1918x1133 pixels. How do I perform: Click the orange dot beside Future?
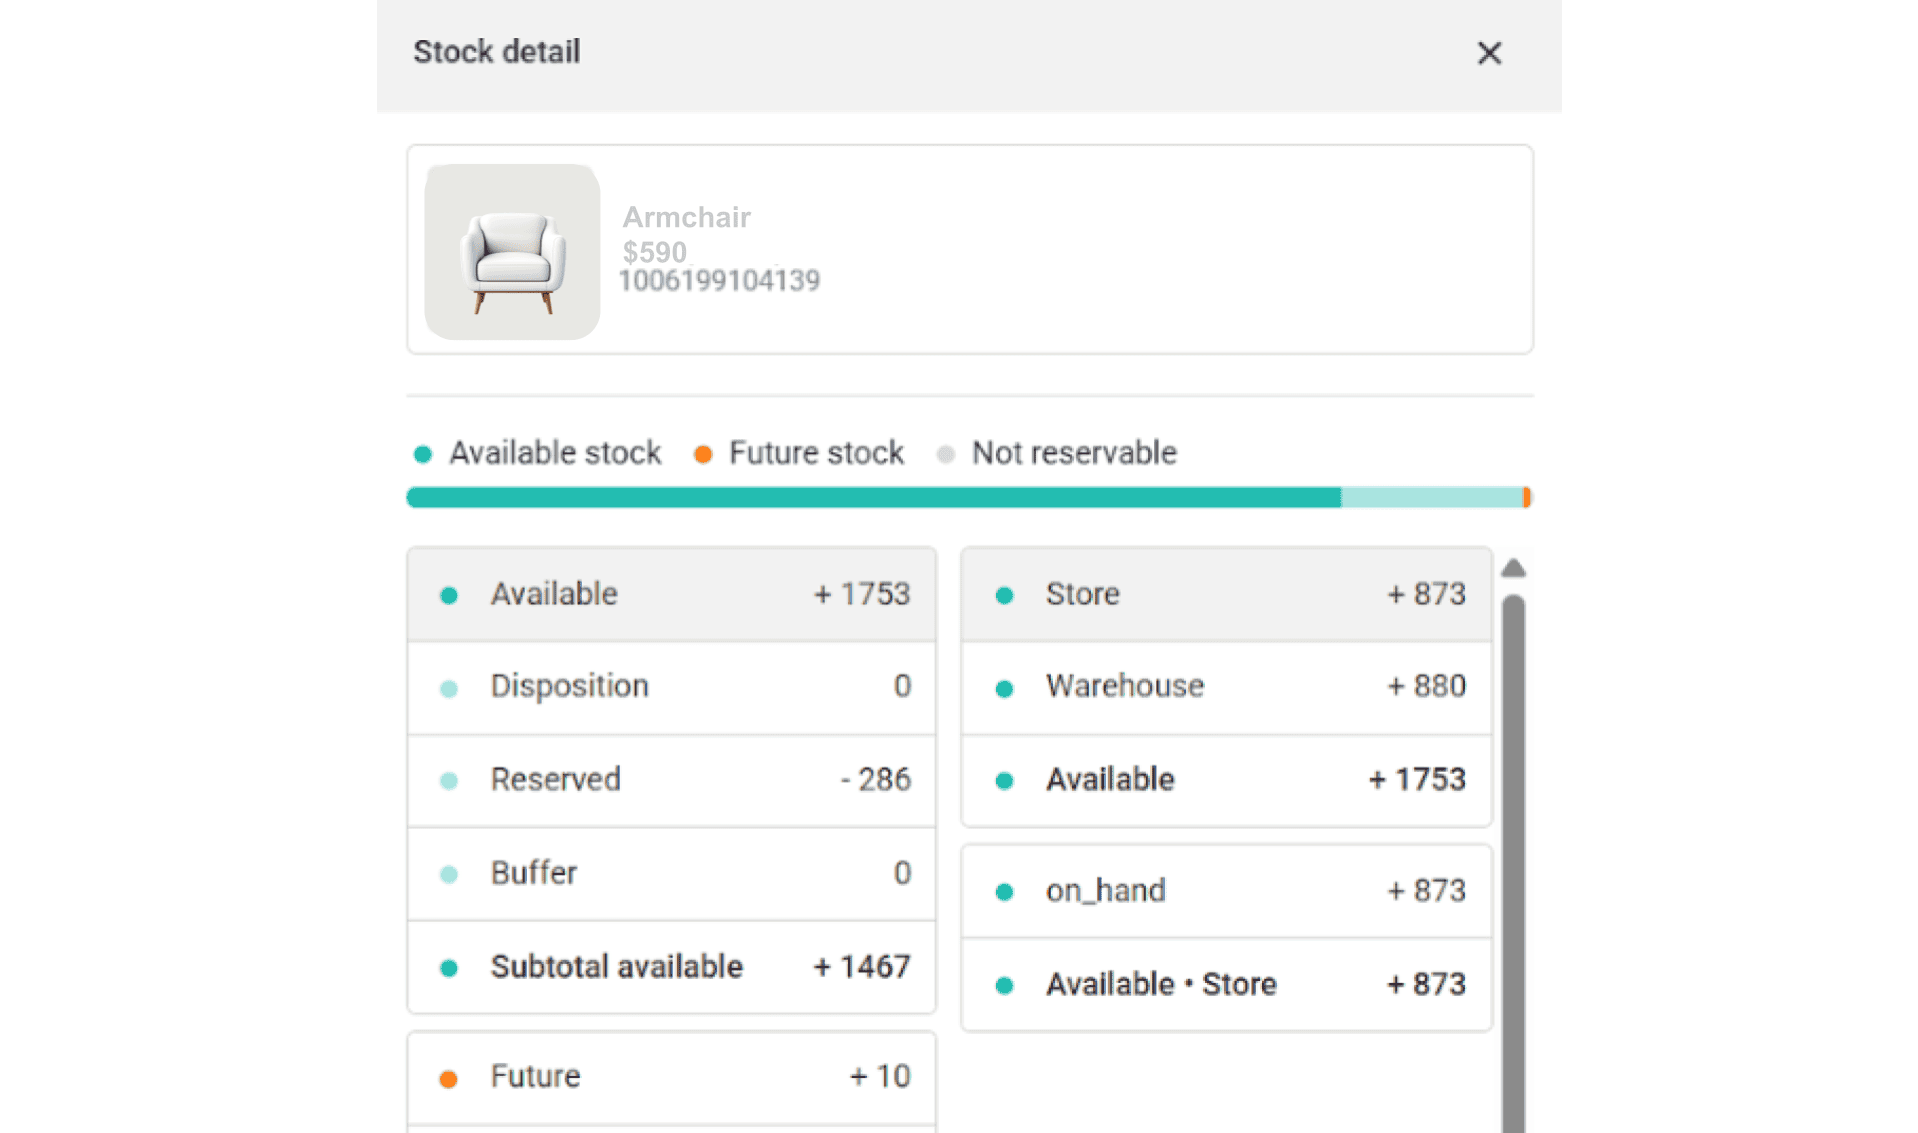pos(449,1079)
